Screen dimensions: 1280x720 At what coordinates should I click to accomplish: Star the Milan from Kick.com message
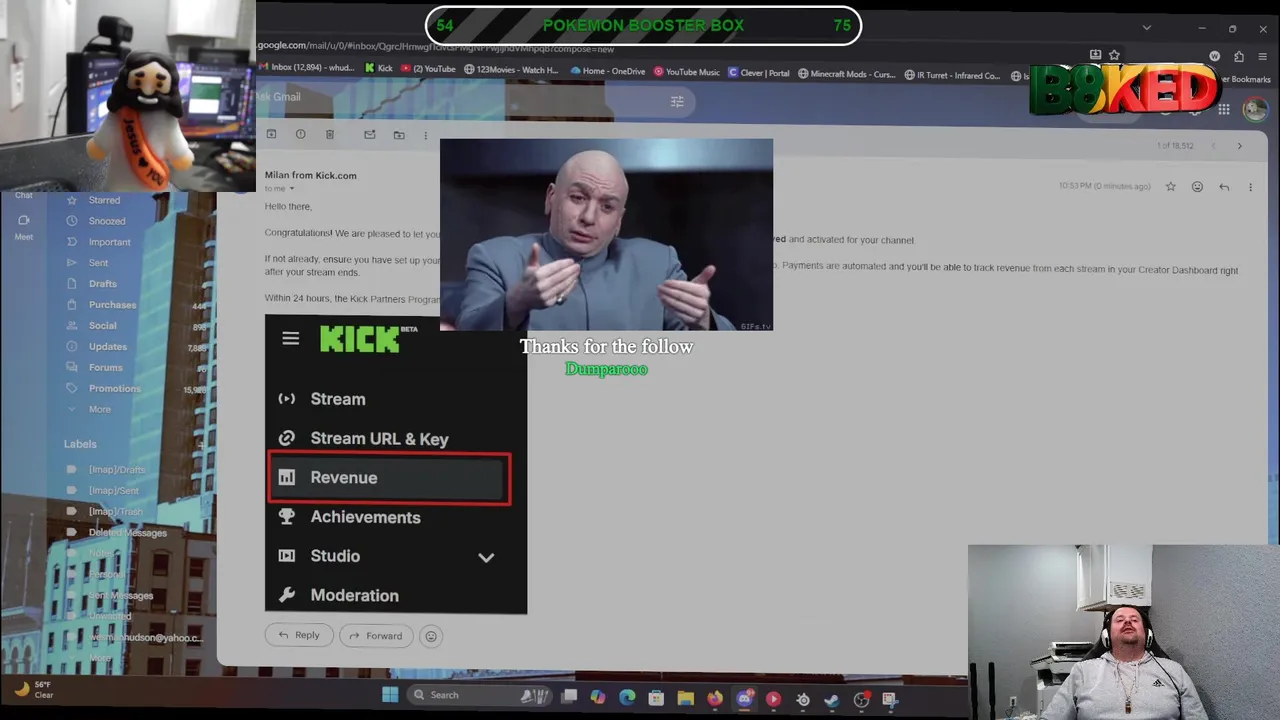click(1171, 187)
